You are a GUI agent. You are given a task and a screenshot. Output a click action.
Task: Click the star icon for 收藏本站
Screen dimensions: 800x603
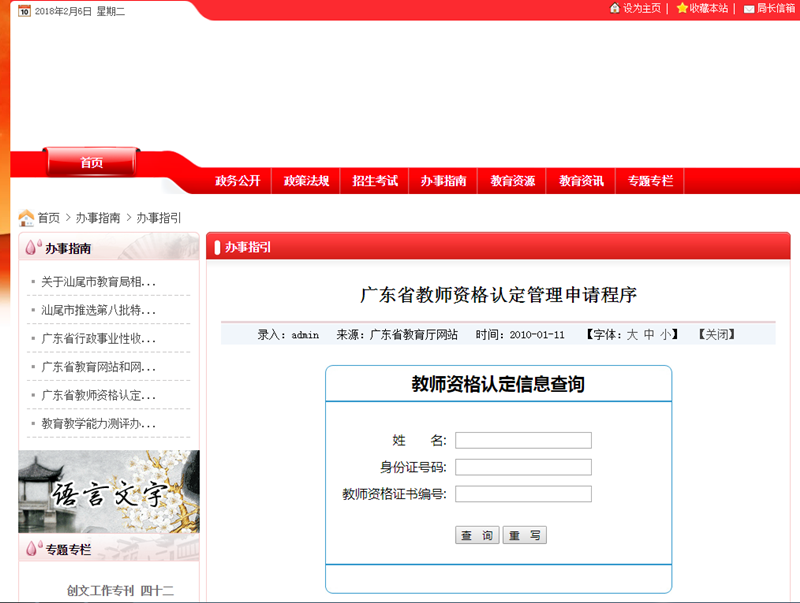click(682, 8)
